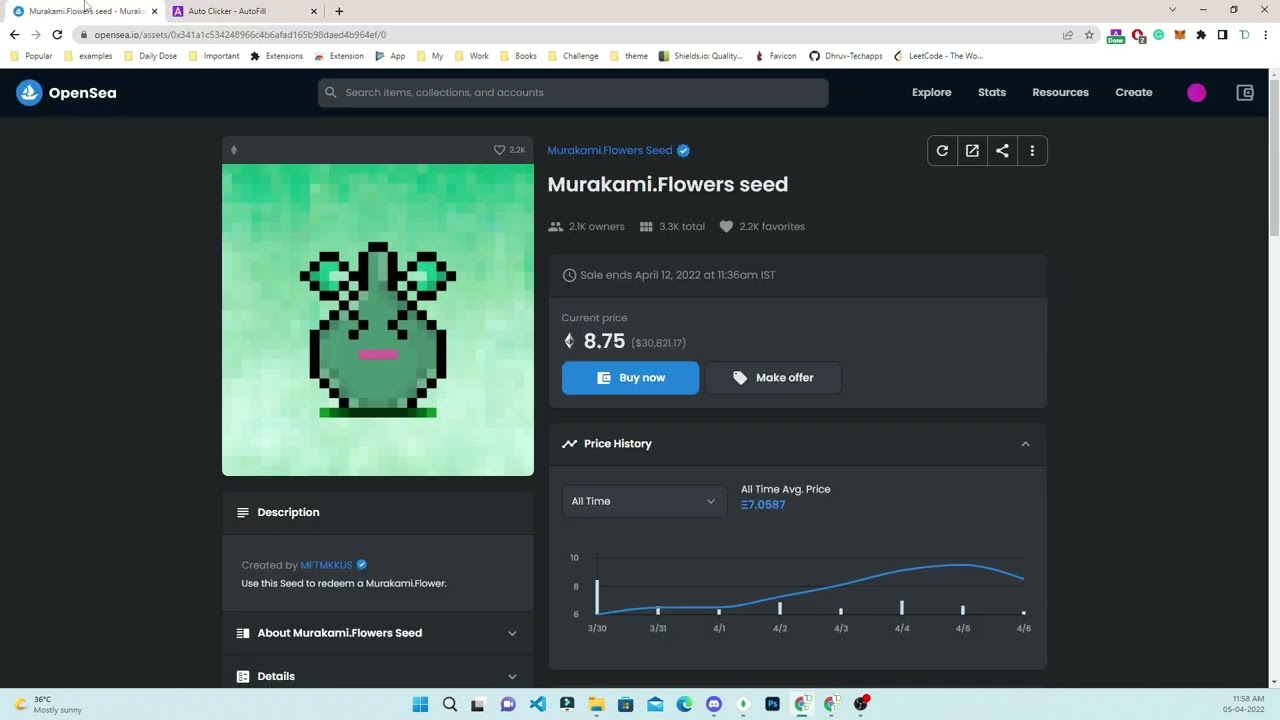
Task: Open the external link icon beside refresh
Action: click(972, 151)
